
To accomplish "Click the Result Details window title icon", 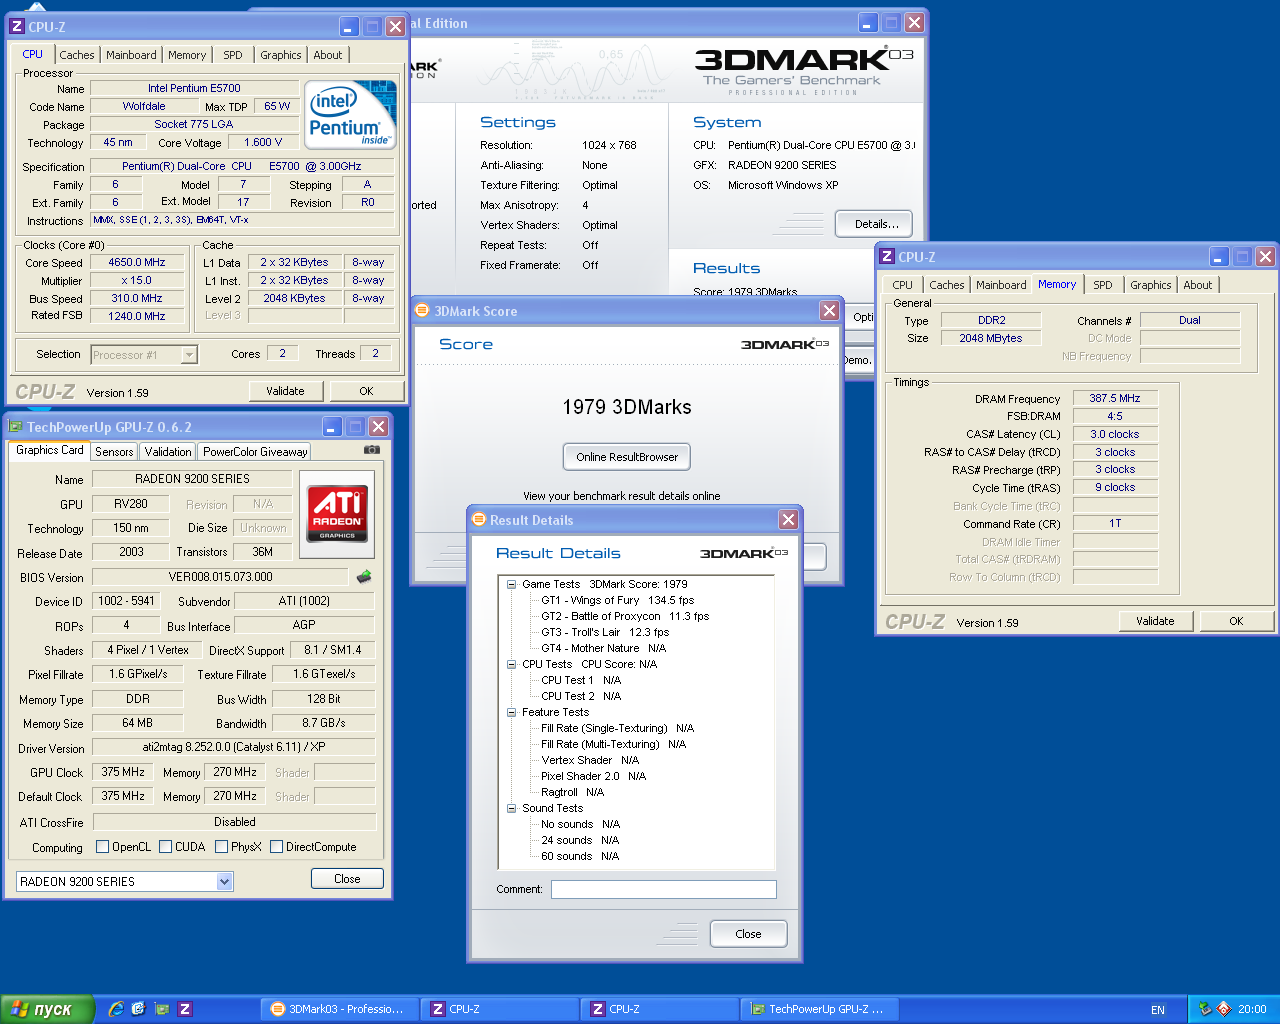I will click(478, 520).
